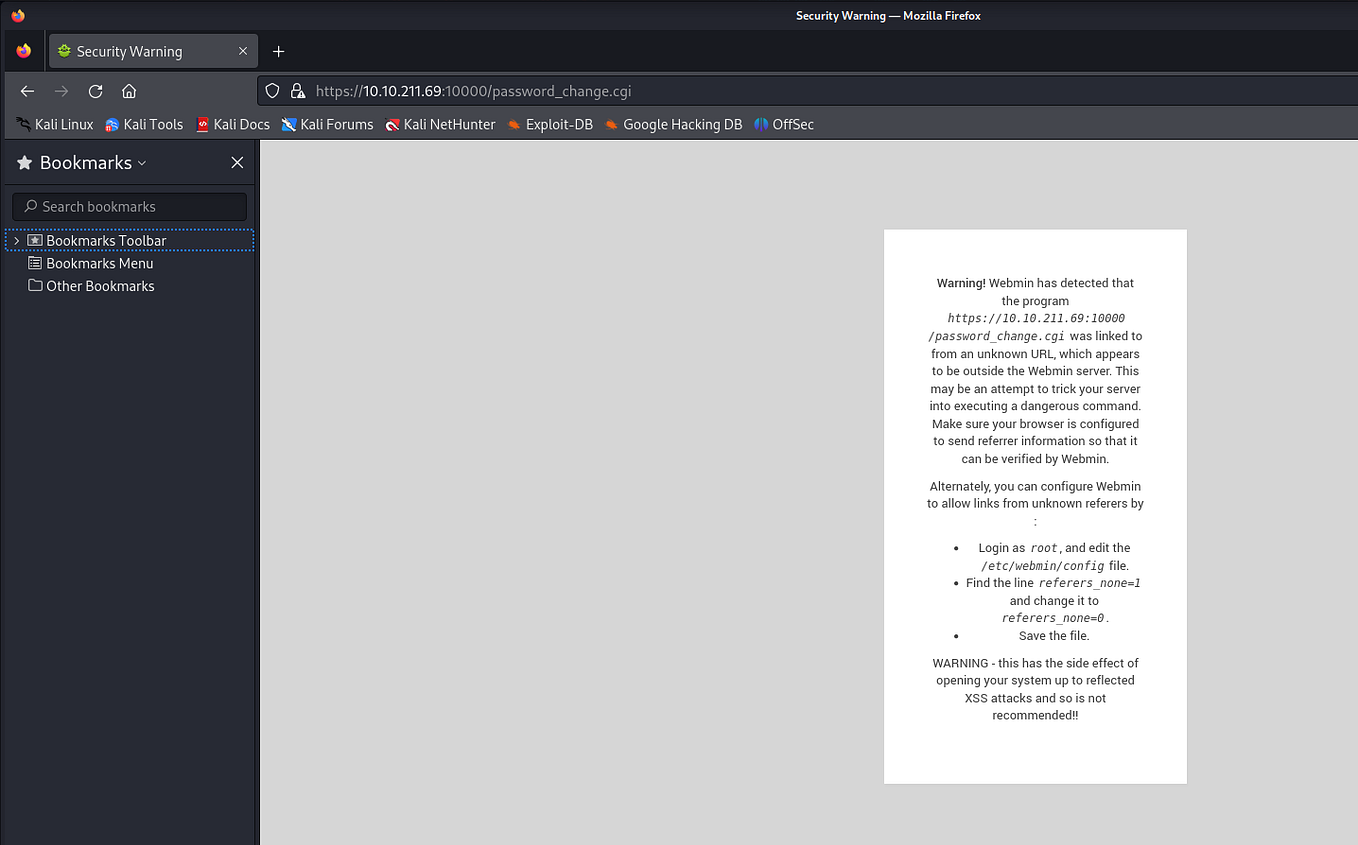Open the Kali NetHunter bookmark
The width and height of the screenshot is (1358, 845).
click(440, 124)
